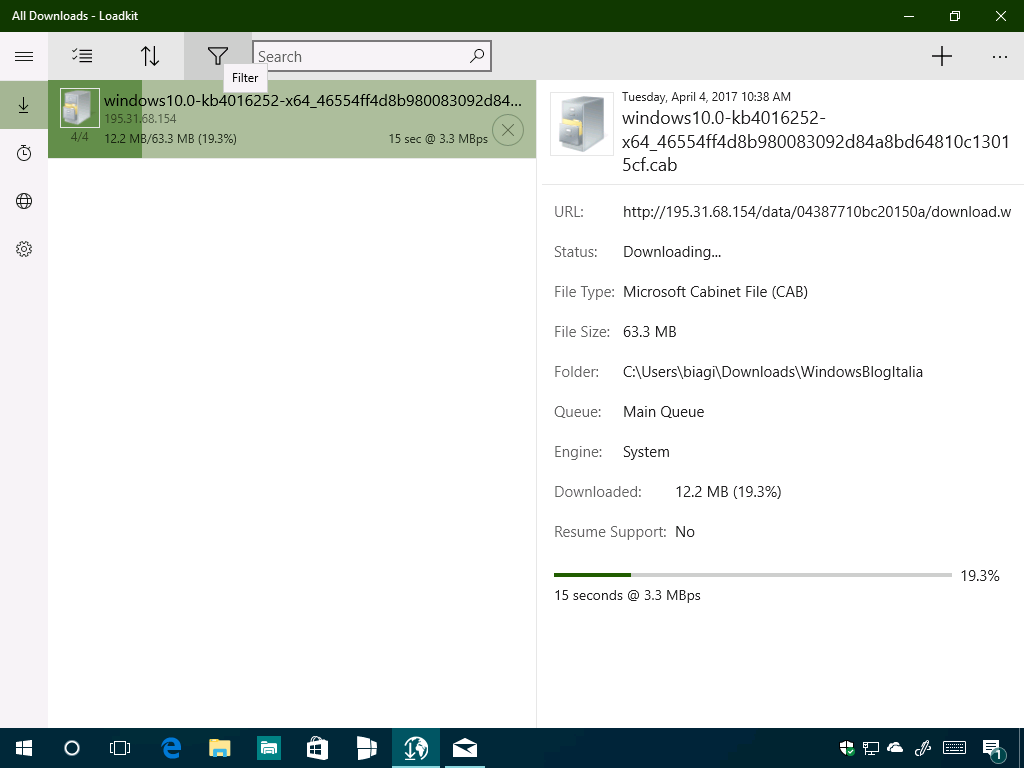
Task: Click the Downloads\WindowsBlogItalia folder path
Action: coord(773,372)
